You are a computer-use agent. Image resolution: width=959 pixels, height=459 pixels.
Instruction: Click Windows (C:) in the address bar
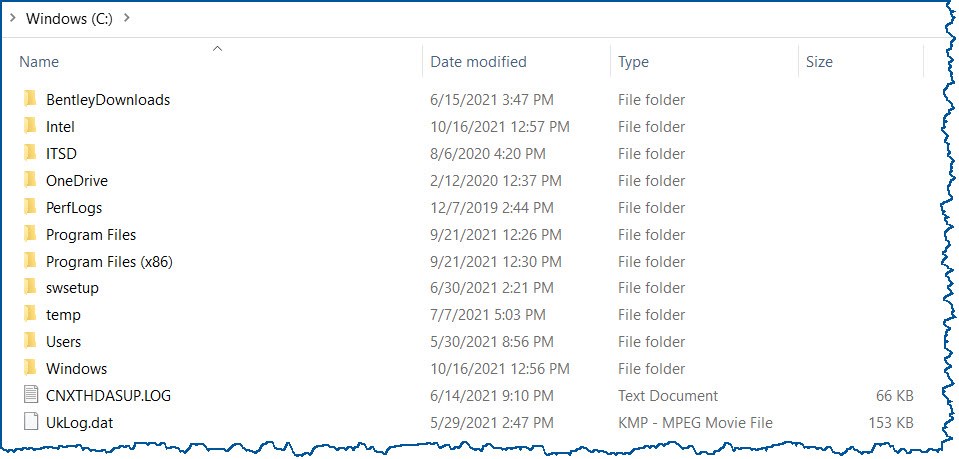pos(69,18)
